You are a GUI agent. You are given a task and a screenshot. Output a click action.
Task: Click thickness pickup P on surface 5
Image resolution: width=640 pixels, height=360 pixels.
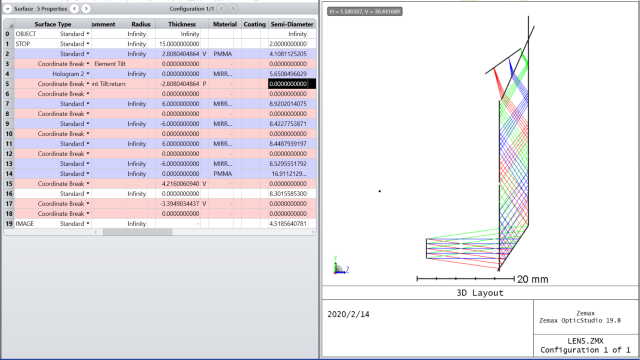click(204, 84)
